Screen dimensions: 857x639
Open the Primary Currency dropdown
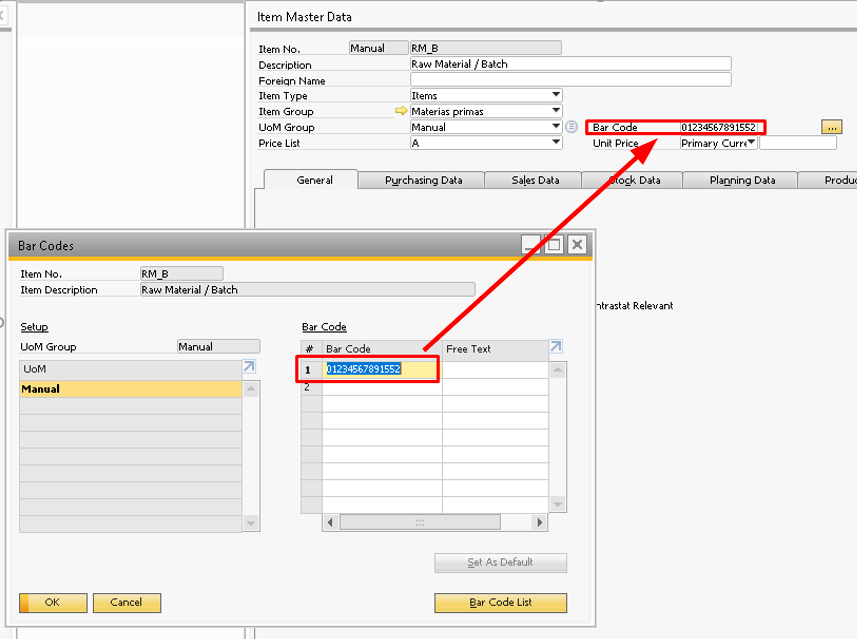pos(751,143)
